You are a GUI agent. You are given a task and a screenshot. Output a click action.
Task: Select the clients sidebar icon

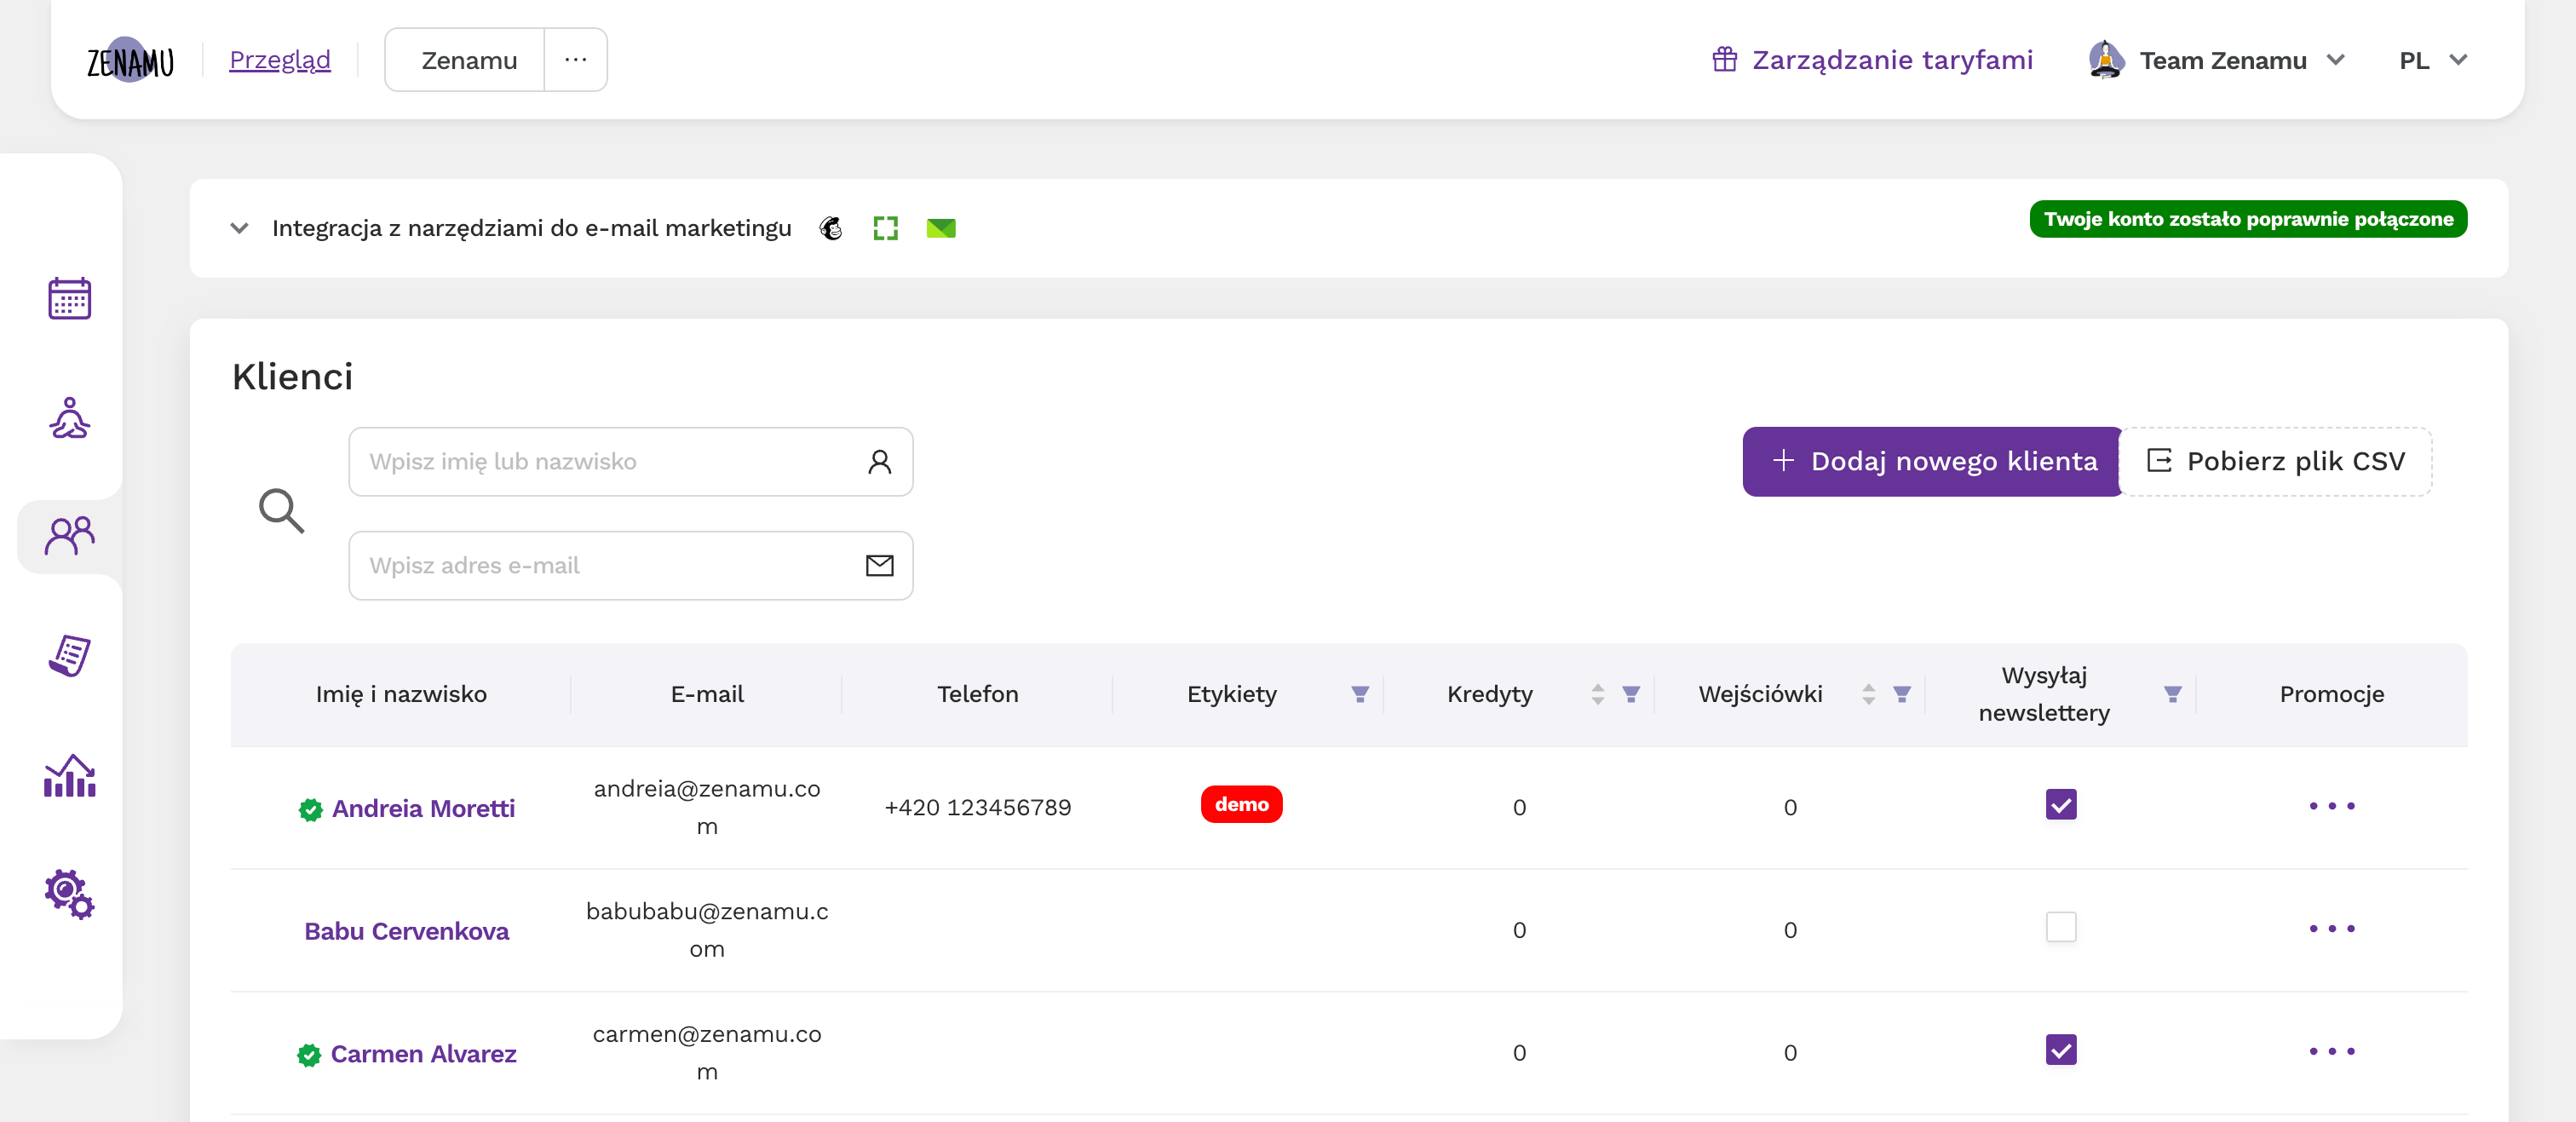(70, 536)
